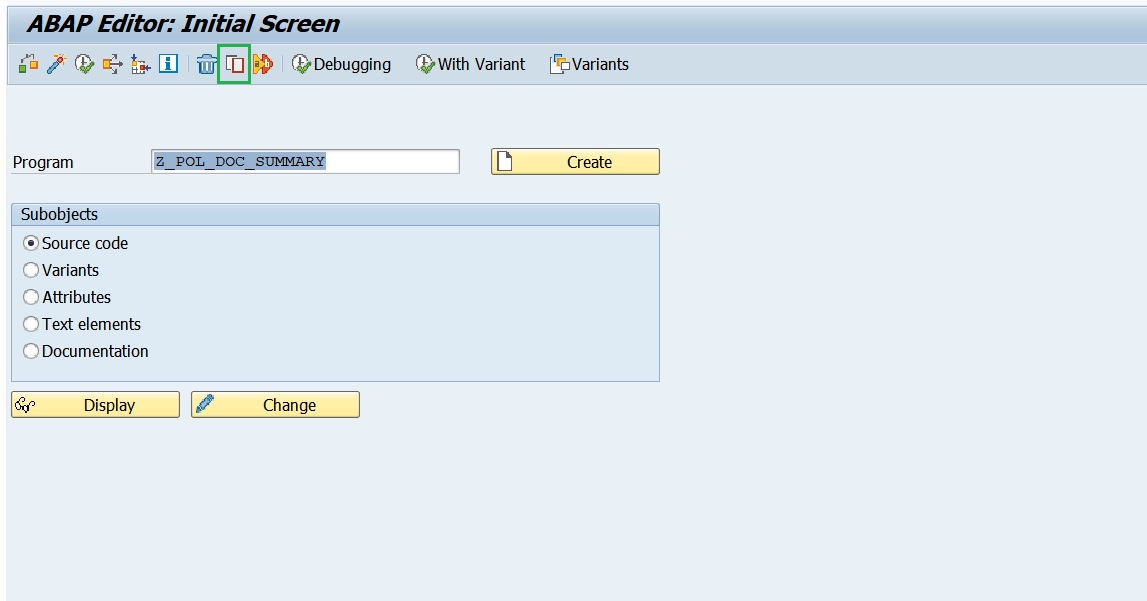Click the Delete trash can icon
The width and height of the screenshot is (1147, 601).
tap(207, 64)
